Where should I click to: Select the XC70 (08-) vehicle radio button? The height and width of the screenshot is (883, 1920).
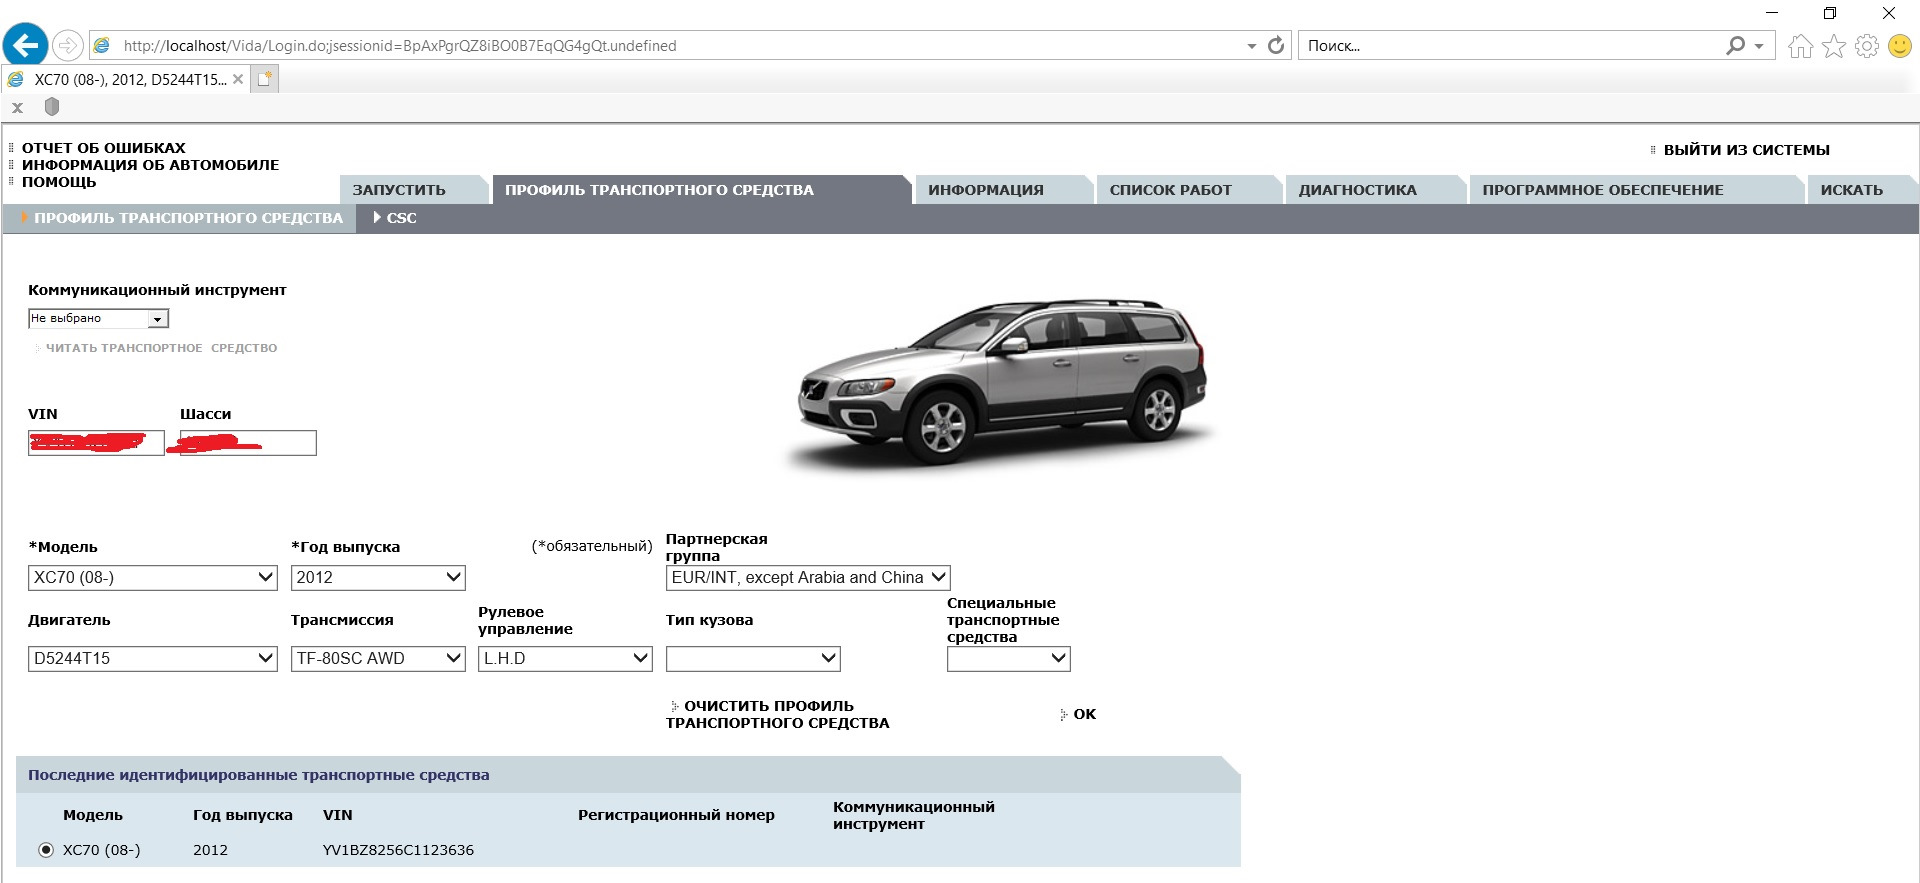point(46,850)
